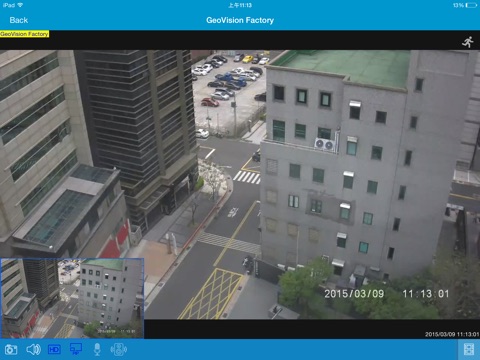Click the 11:13:01 time overlay in video
This screenshot has height=360, width=480.
426,294
